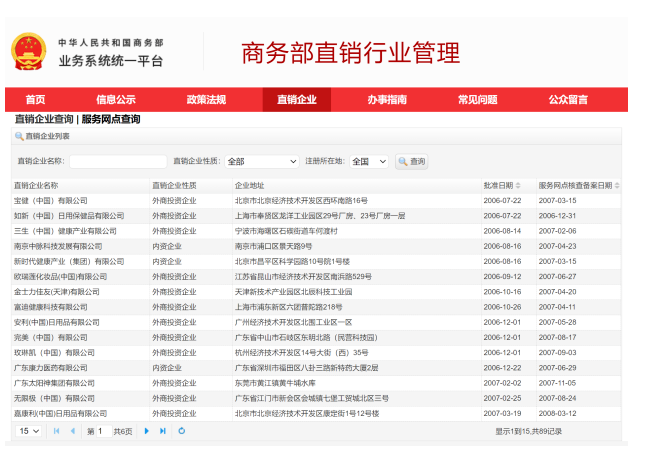Click magnifier icon beside 直销企业列表
Image resolution: width=645 pixels, height=455 pixels.
[x=19, y=136]
